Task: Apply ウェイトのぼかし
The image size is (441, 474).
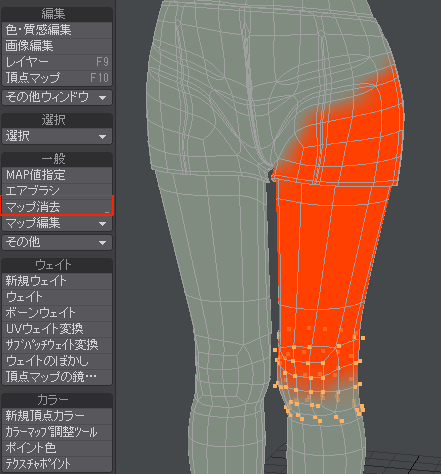Action: [57, 361]
